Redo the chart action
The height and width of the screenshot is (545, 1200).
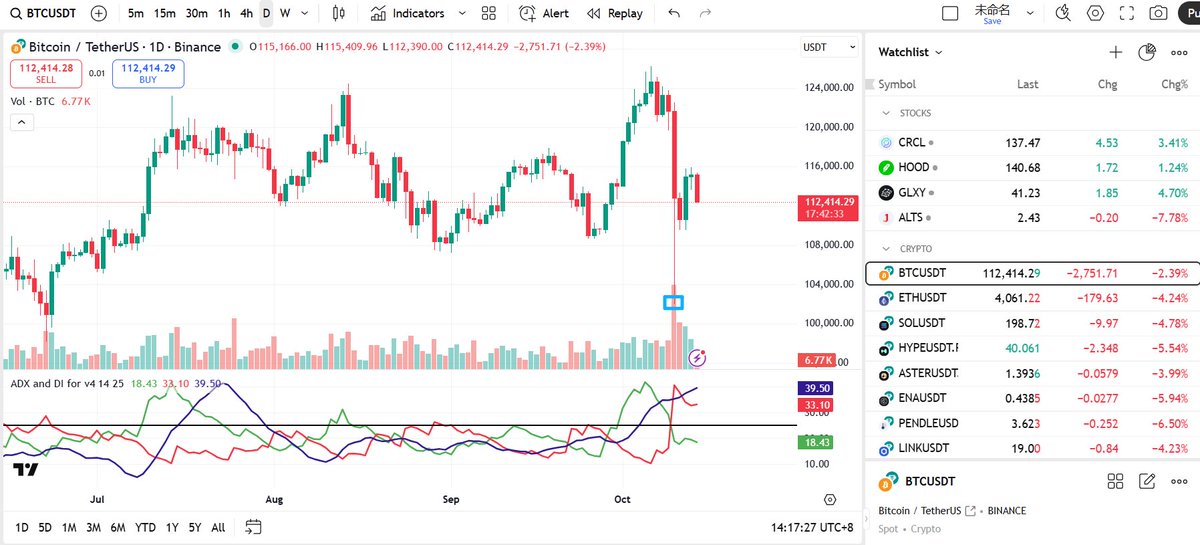(x=706, y=14)
